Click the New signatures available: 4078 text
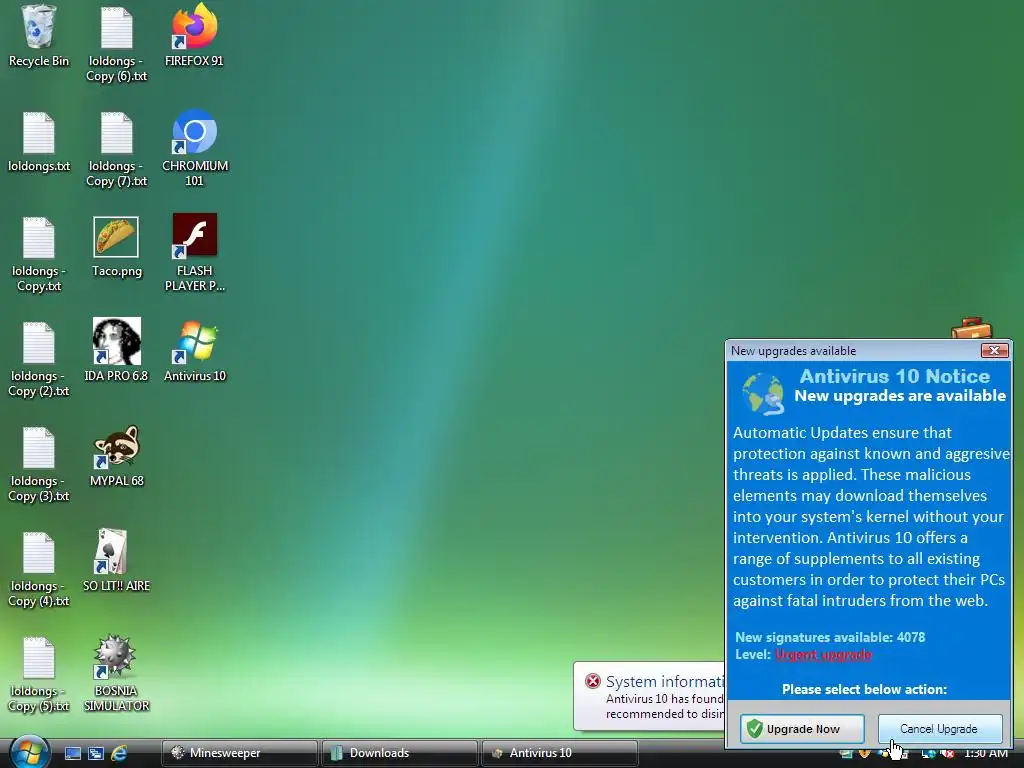1024x768 pixels. click(830, 637)
